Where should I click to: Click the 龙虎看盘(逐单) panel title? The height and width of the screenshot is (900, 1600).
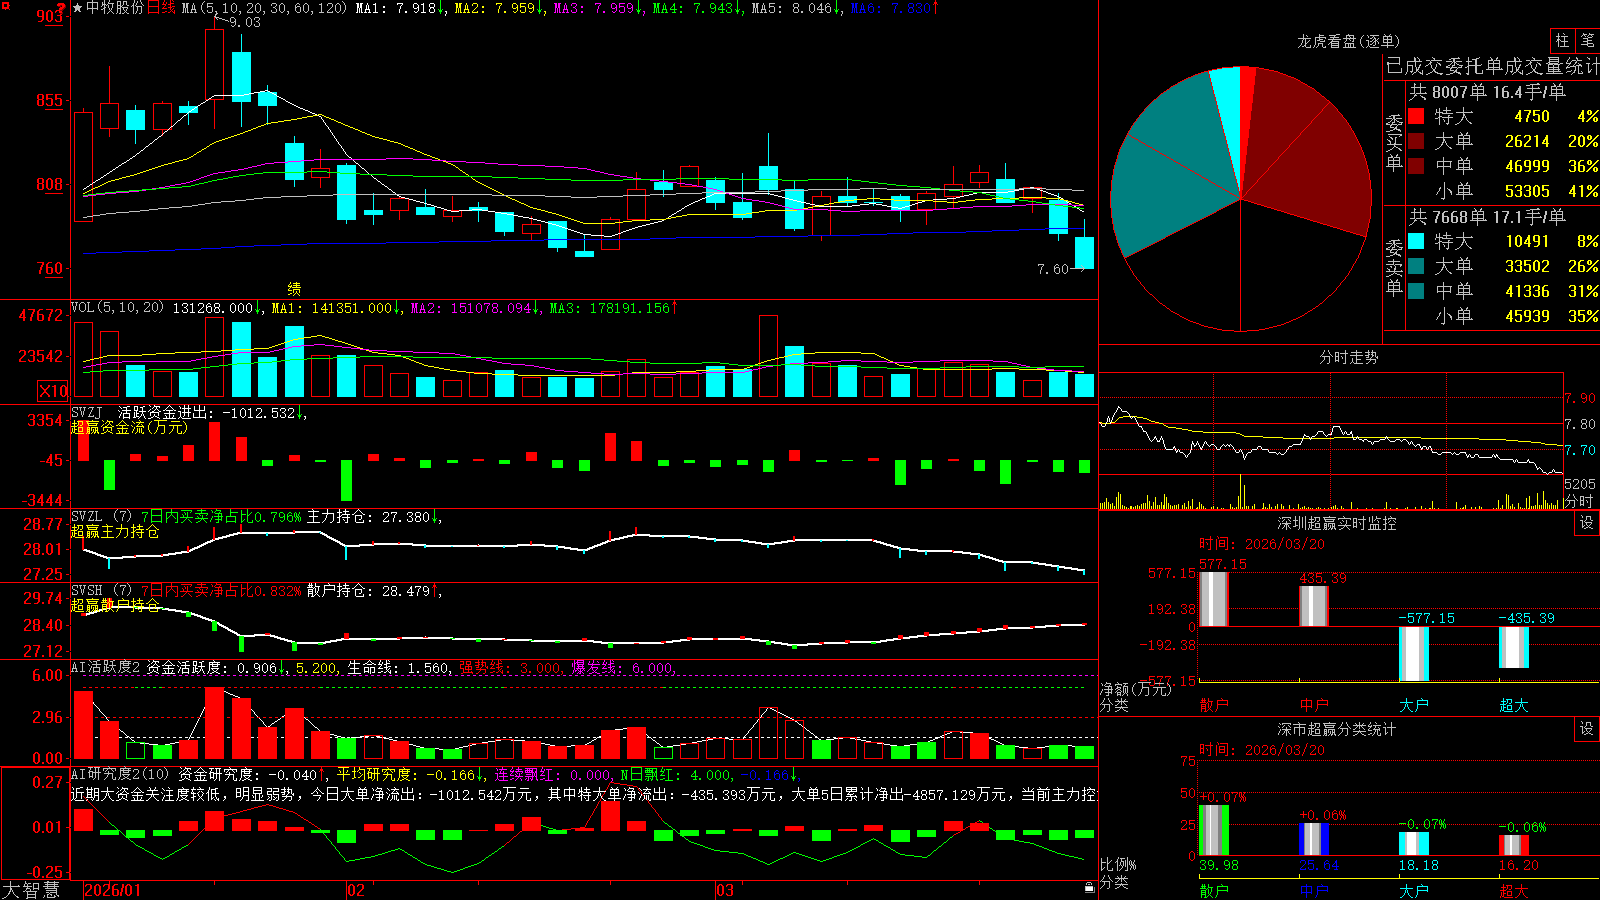(x=1348, y=41)
